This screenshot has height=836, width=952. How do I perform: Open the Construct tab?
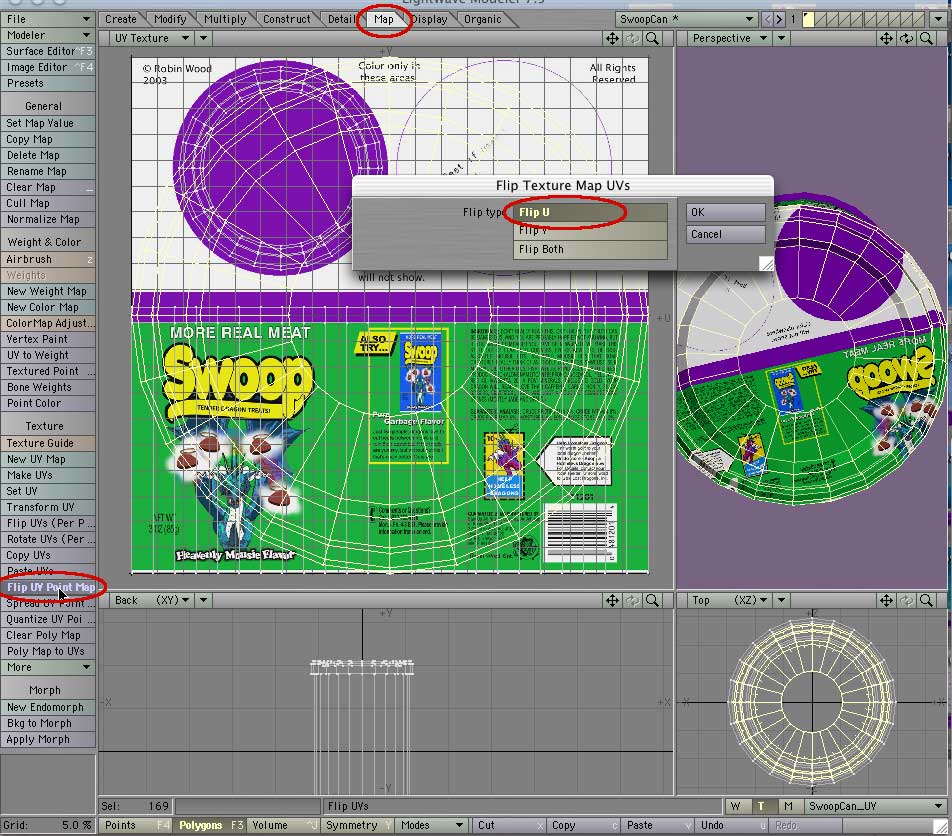click(287, 19)
